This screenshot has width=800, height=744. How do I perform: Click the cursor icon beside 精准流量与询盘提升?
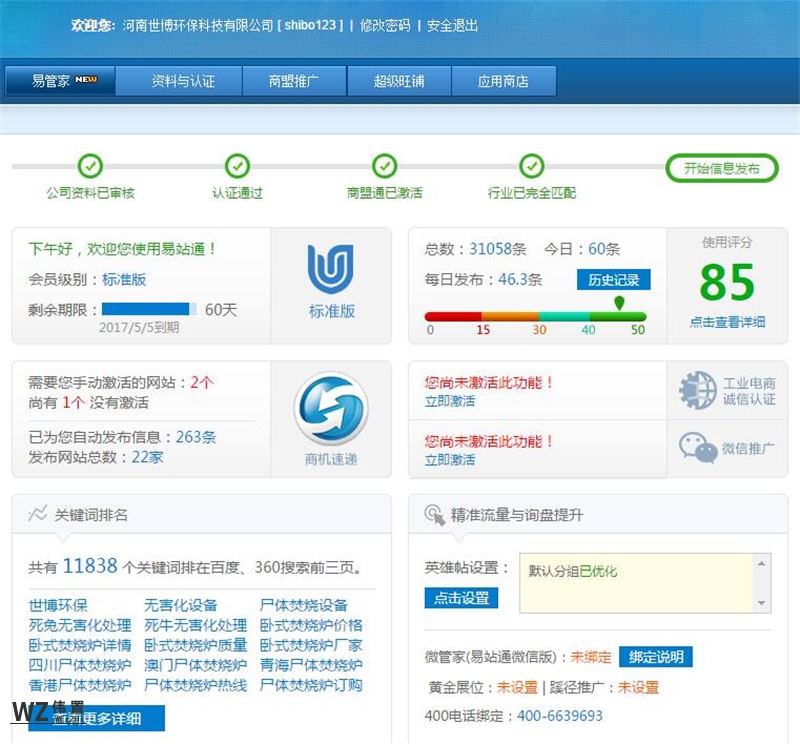432,513
